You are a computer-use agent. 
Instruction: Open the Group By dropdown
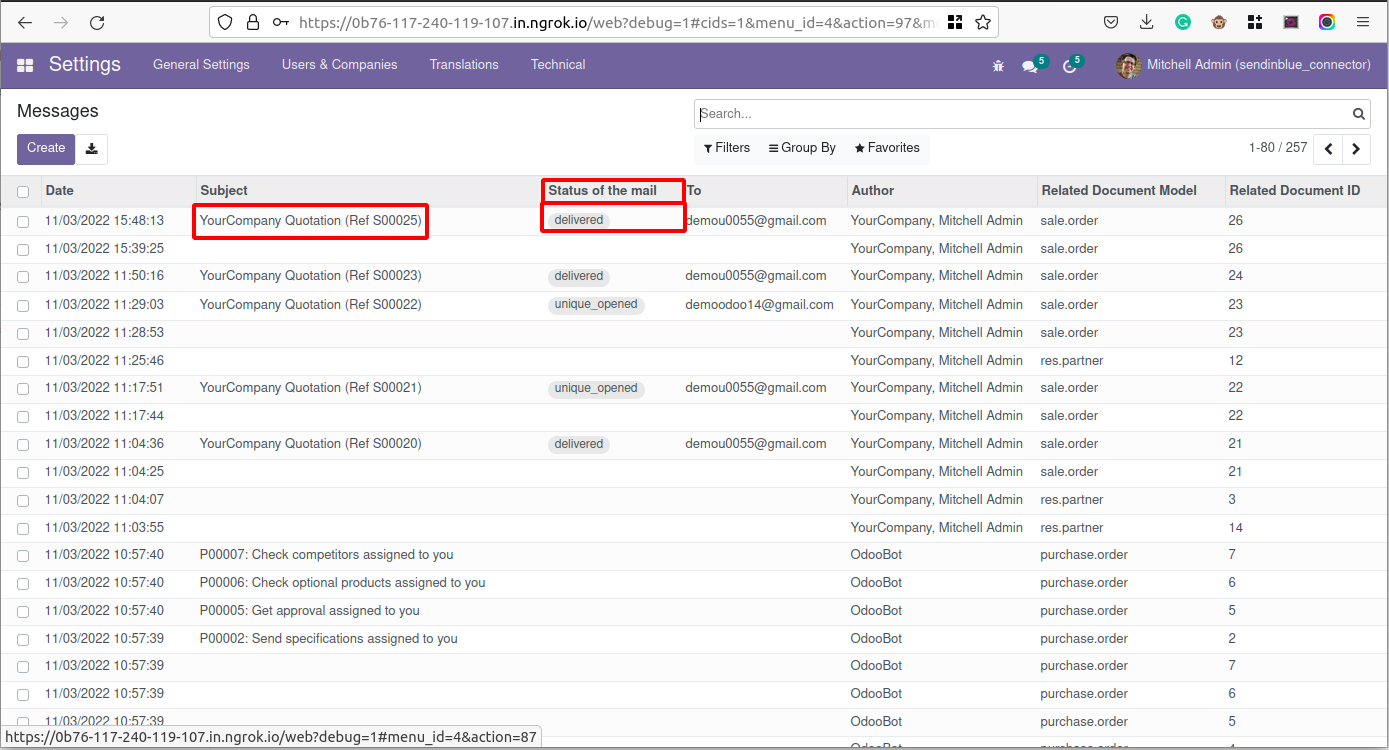click(x=802, y=148)
